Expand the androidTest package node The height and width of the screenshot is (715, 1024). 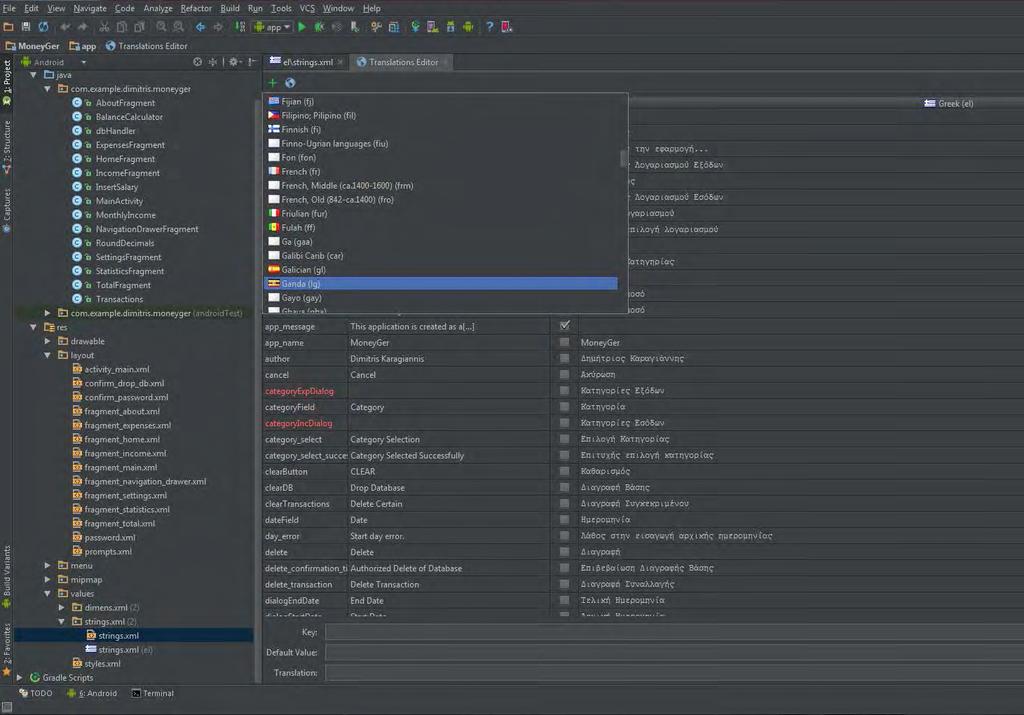[x=48, y=313]
